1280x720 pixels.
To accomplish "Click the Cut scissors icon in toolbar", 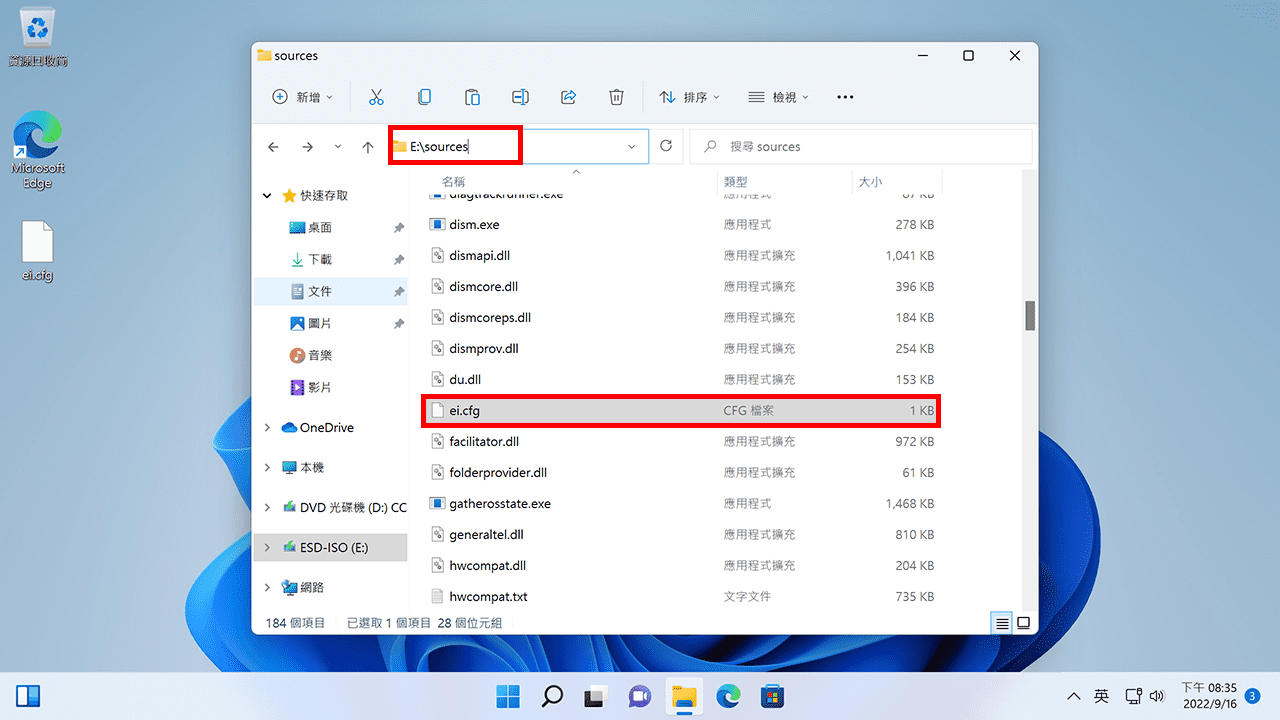I will (x=376, y=97).
